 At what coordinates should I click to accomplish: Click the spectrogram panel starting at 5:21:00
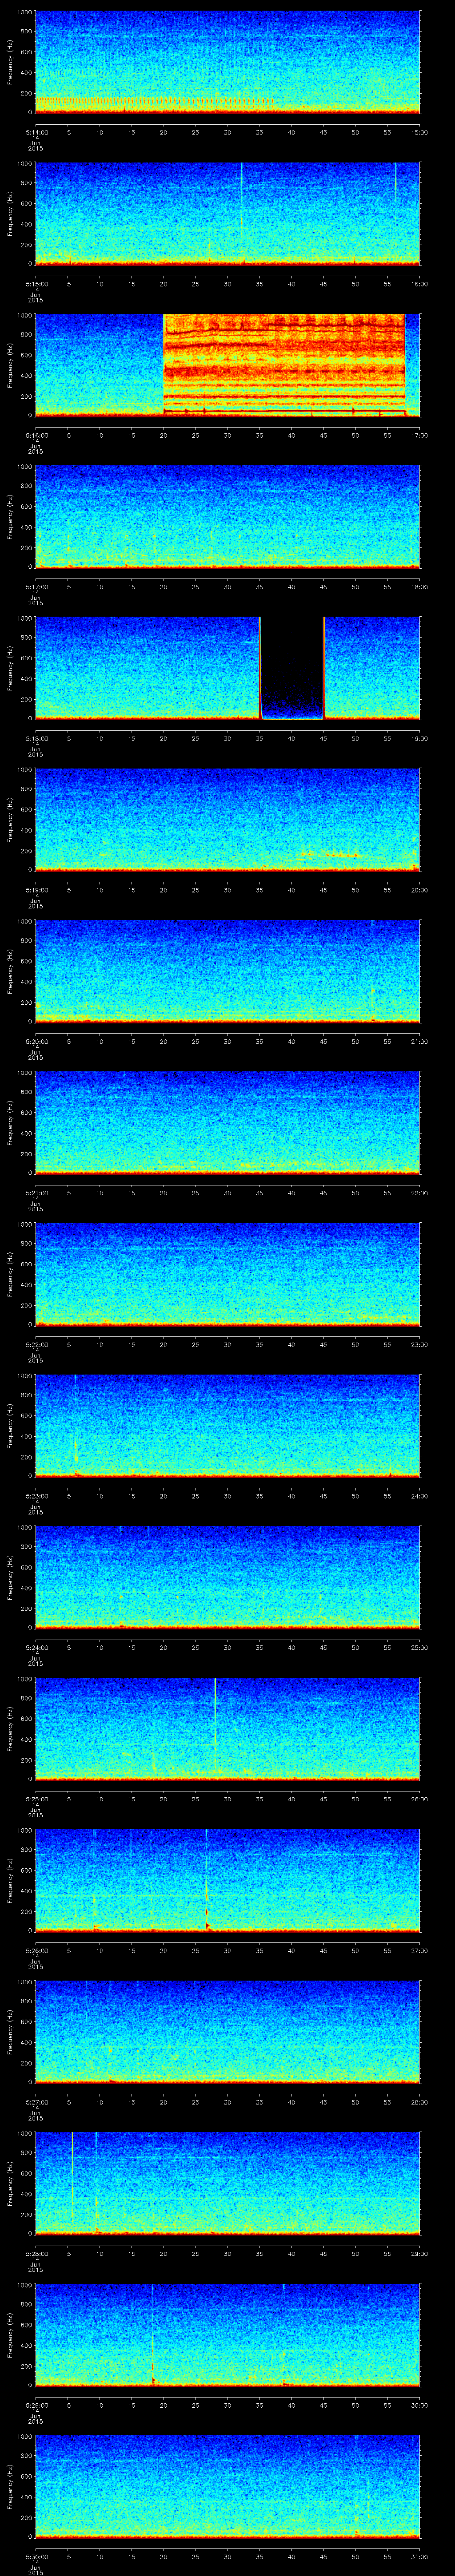click(228, 1122)
